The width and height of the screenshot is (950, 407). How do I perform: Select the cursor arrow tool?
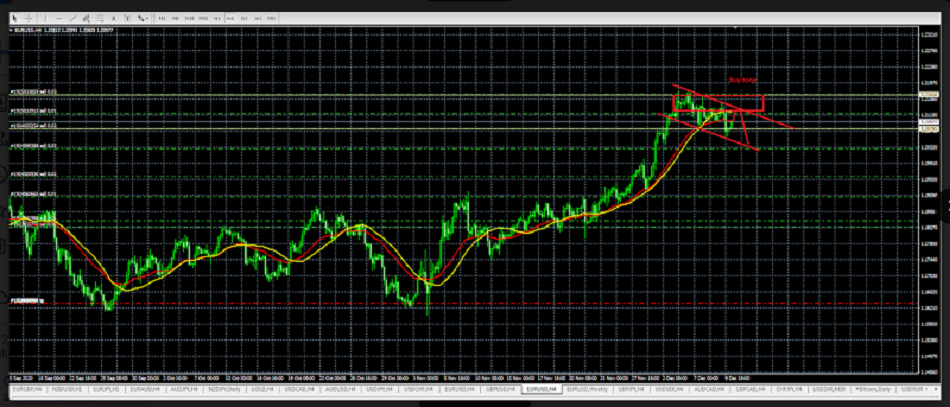coord(15,18)
